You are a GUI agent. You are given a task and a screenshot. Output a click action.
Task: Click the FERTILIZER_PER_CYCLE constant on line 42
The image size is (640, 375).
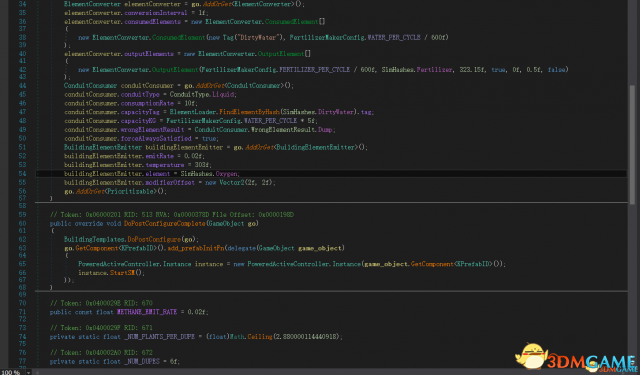coord(314,70)
